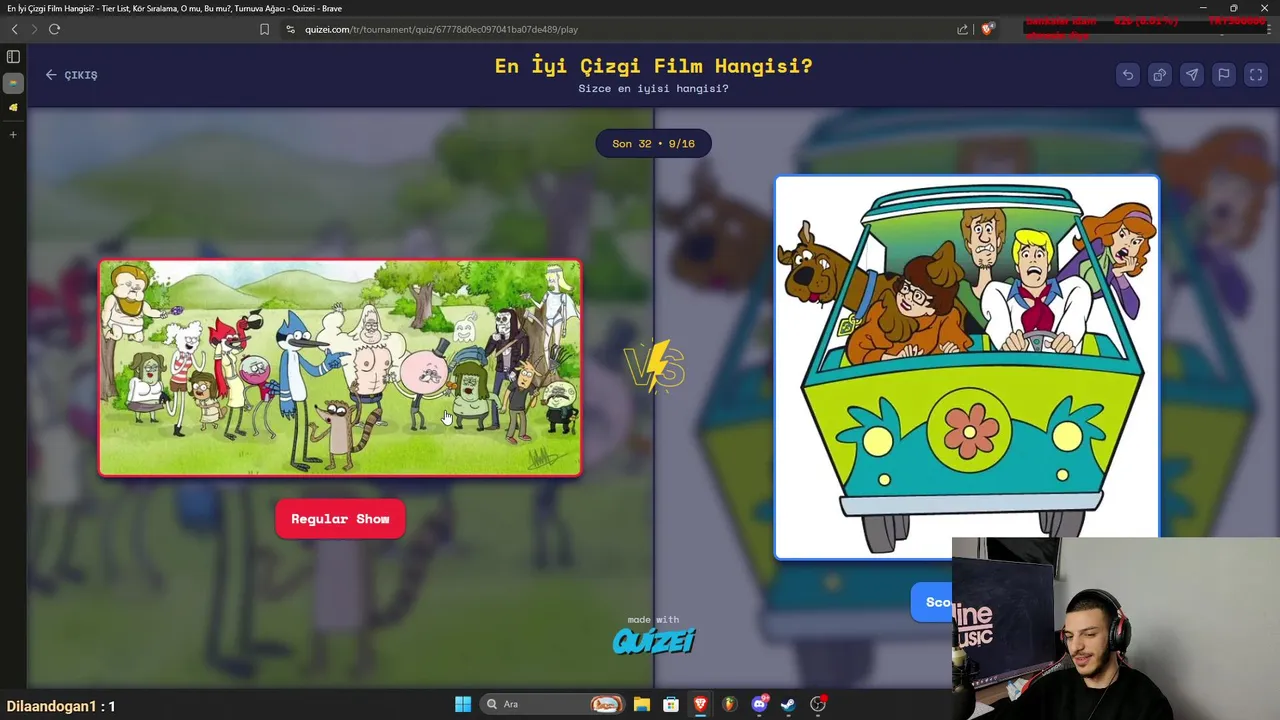Open Microsoft Store from the taskbar

tap(671, 704)
